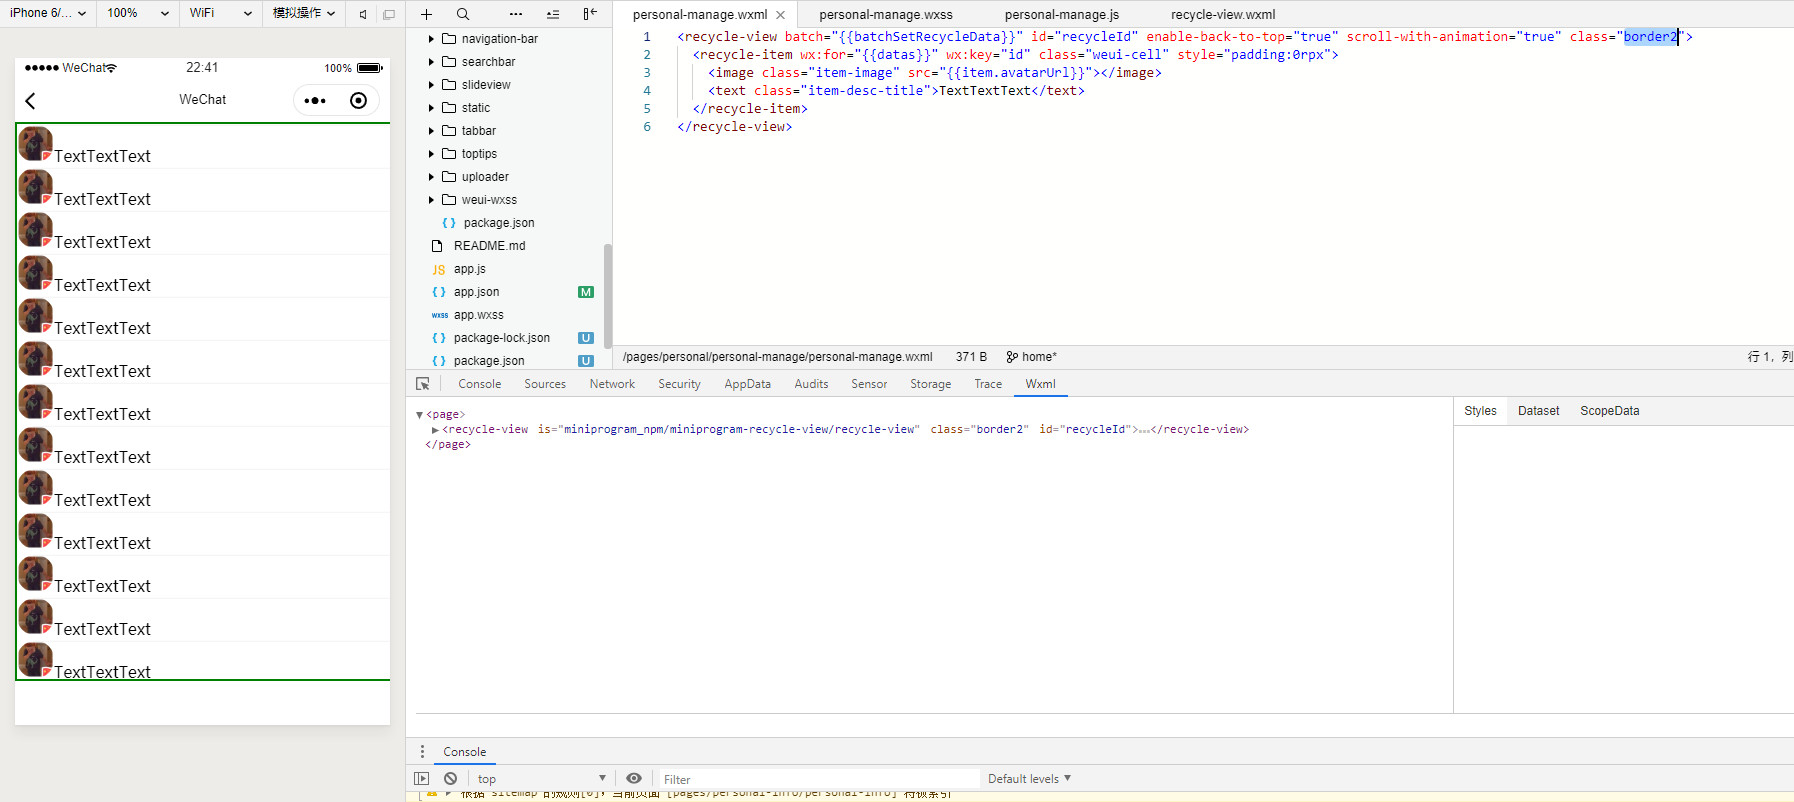The width and height of the screenshot is (1794, 802).
Task: Open file search with the magnifier icon
Action: pos(463,14)
